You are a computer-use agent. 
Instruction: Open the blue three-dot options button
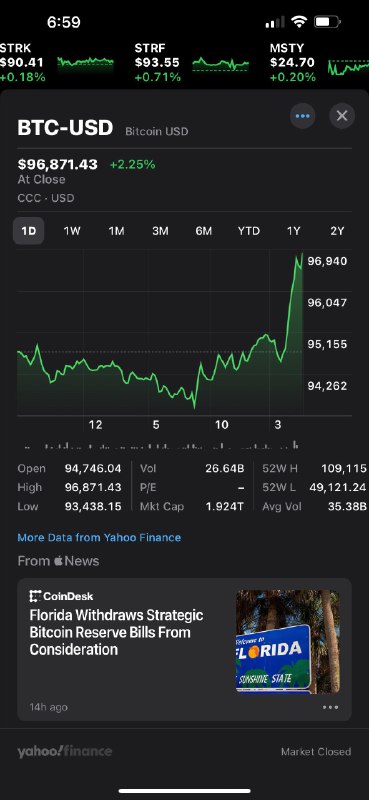point(303,116)
